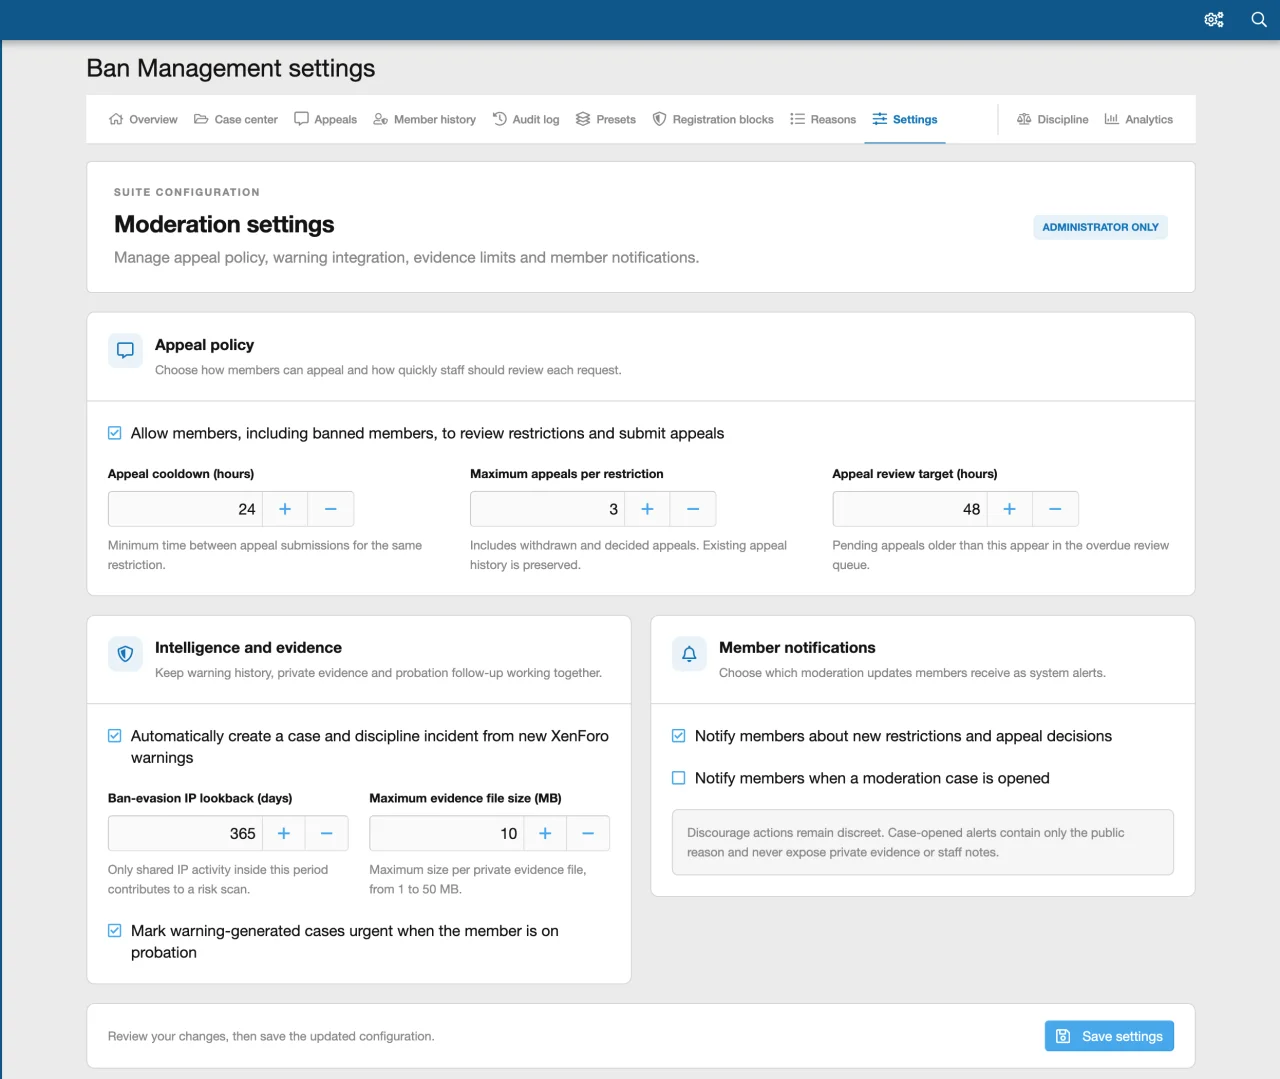Increase Appeal cooldown hours with plus

pos(285,509)
